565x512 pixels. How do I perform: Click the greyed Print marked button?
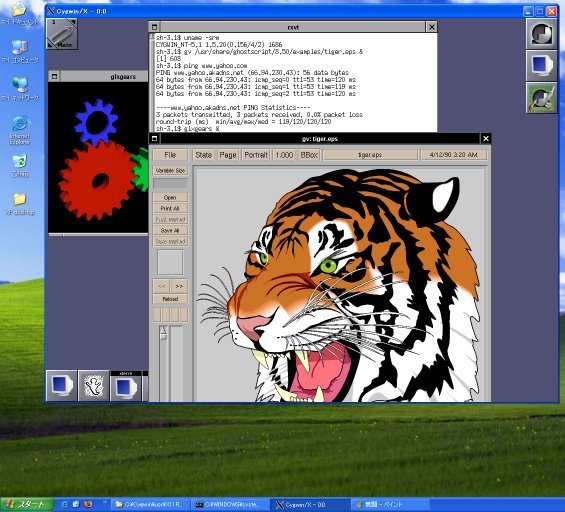170,219
